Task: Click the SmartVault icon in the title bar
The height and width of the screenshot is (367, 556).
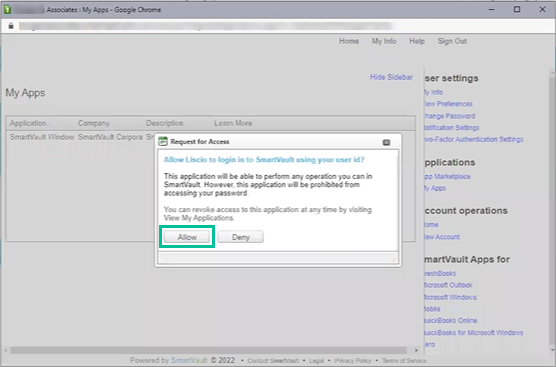Action: (7, 10)
